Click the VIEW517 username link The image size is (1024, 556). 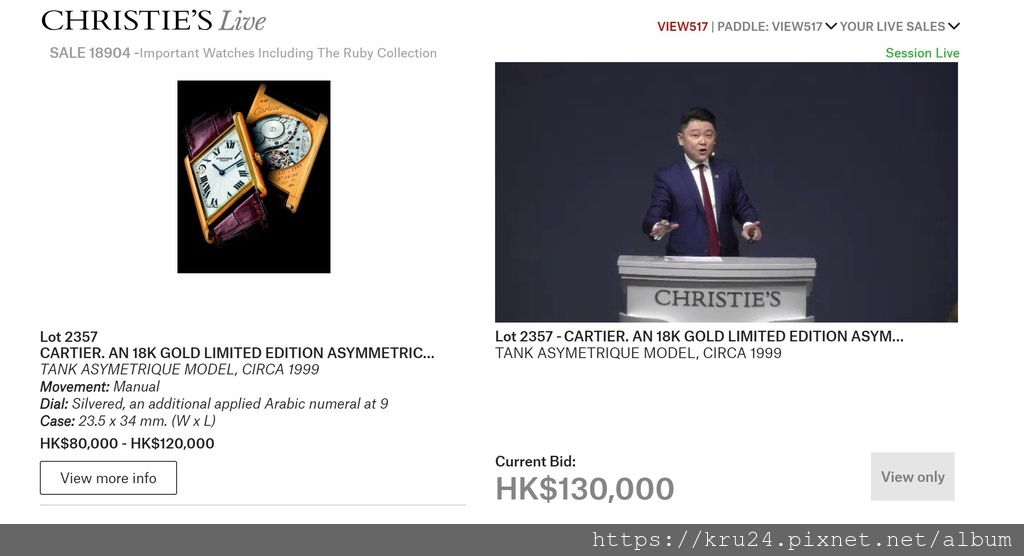pos(682,26)
